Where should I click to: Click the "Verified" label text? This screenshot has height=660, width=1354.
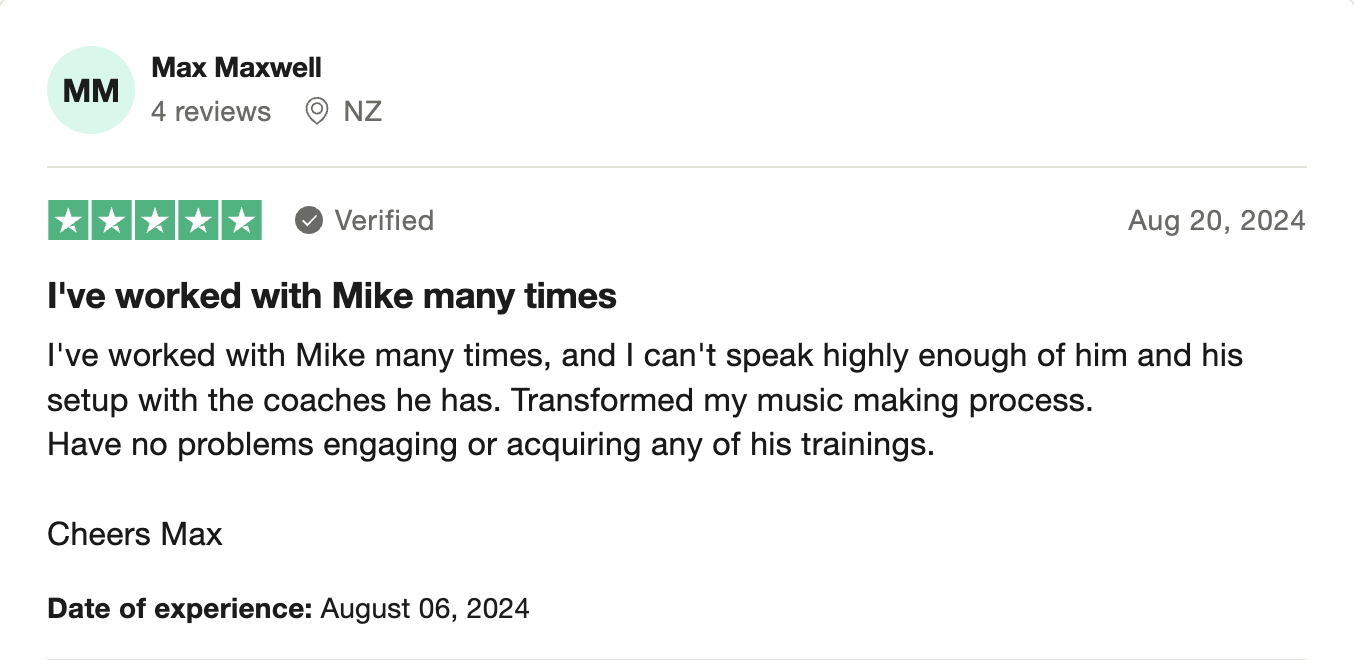click(384, 220)
